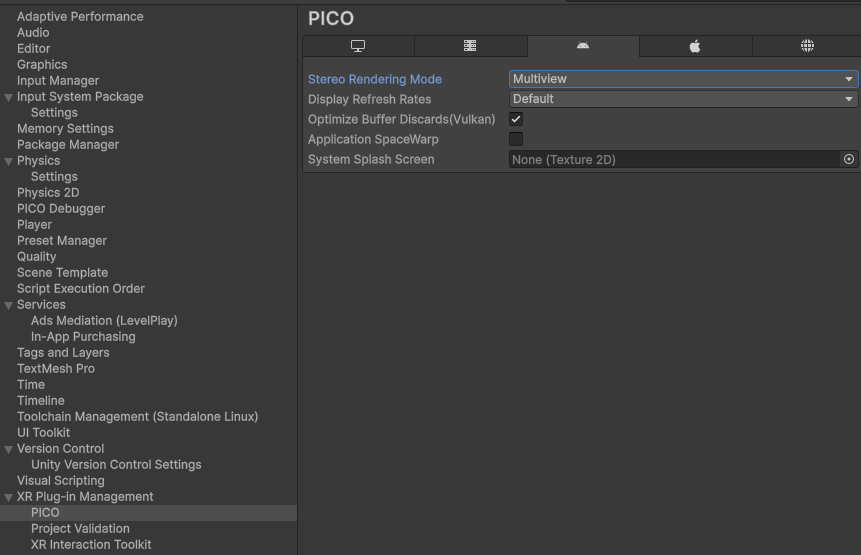Open Package Manager settings
Viewport: 861px width, 555px height.
pyautogui.click(x=68, y=144)
